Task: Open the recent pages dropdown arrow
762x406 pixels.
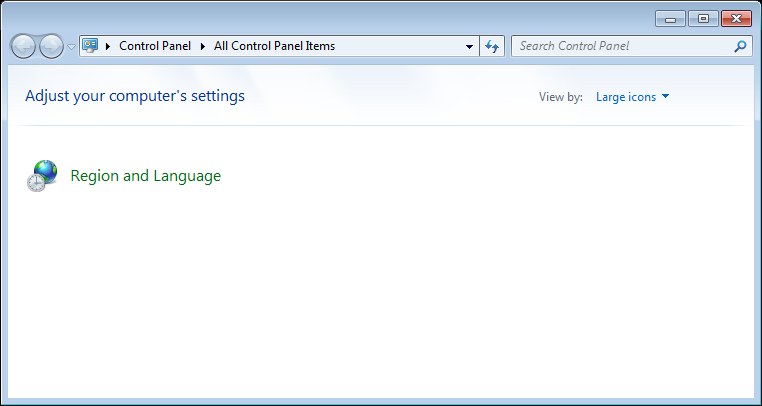Action: coord(71,47)
